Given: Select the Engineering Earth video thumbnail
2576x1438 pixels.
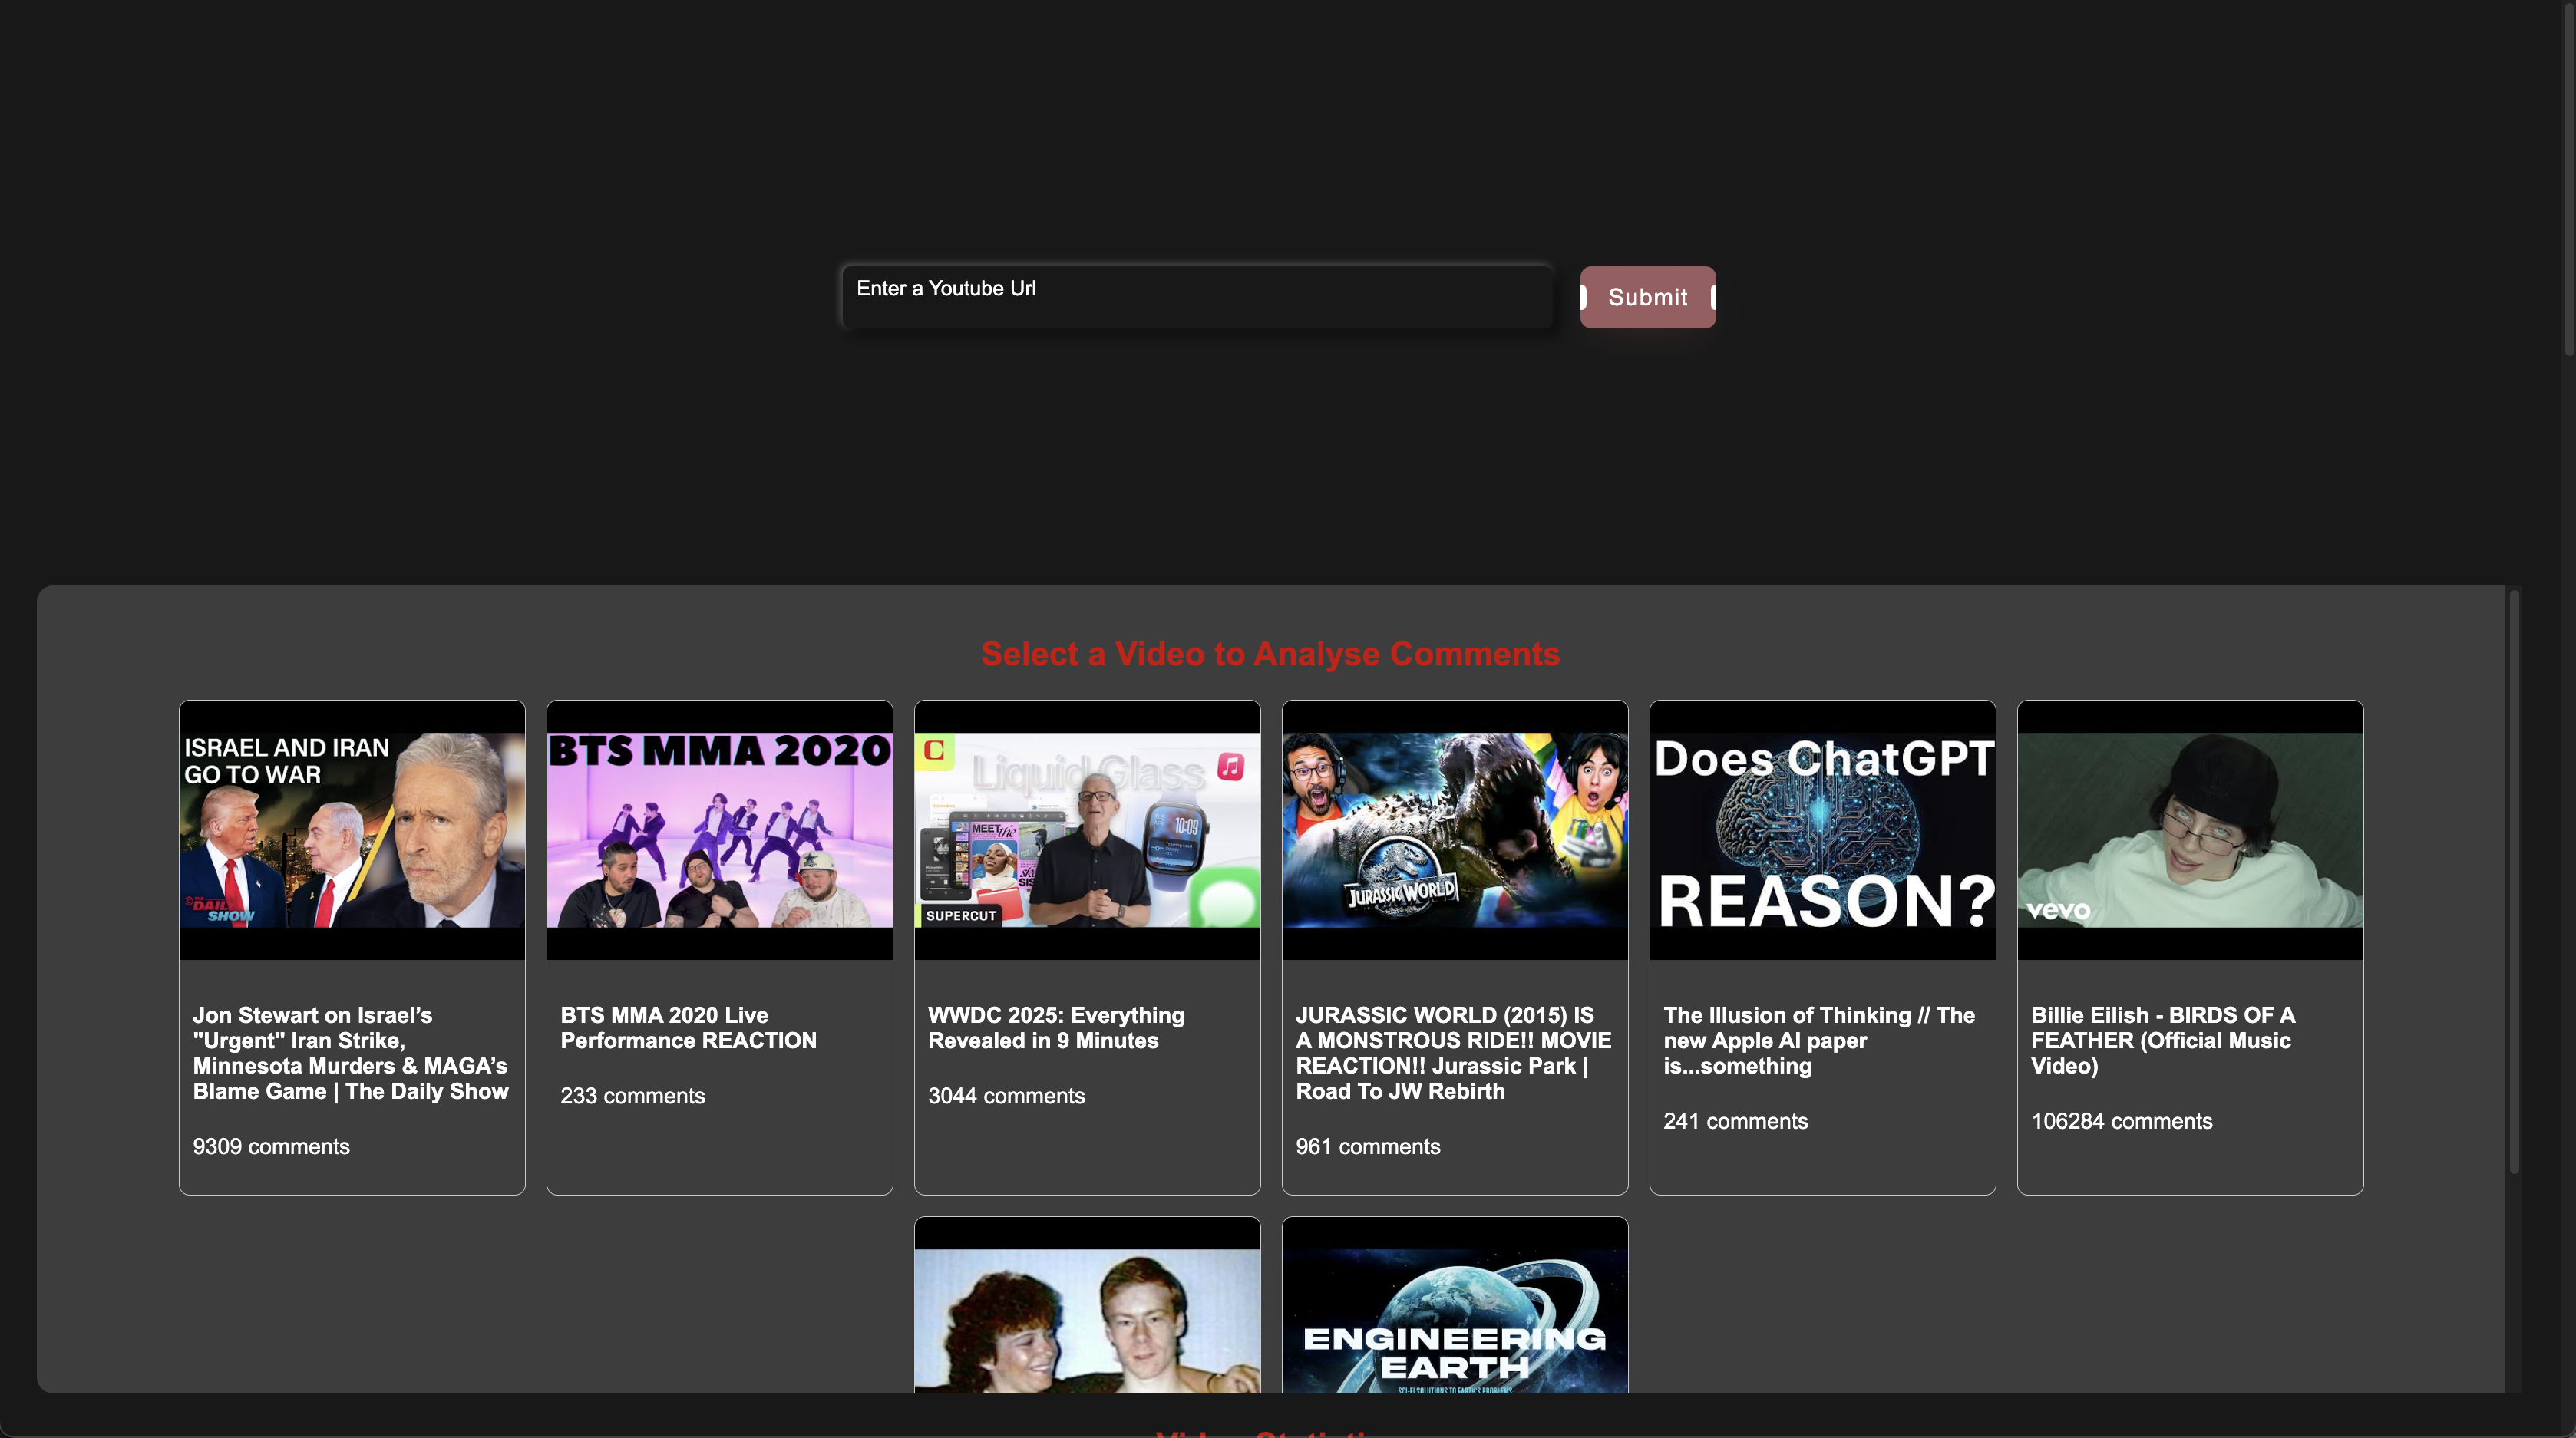Looking at the screenshot, I should coord(1454,1318).
